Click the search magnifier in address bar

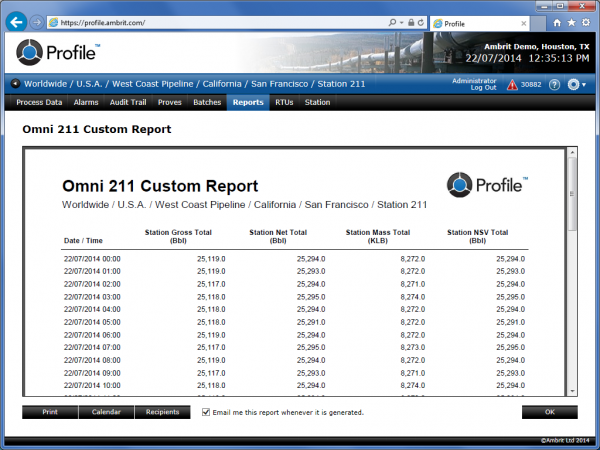coord(392,23)
